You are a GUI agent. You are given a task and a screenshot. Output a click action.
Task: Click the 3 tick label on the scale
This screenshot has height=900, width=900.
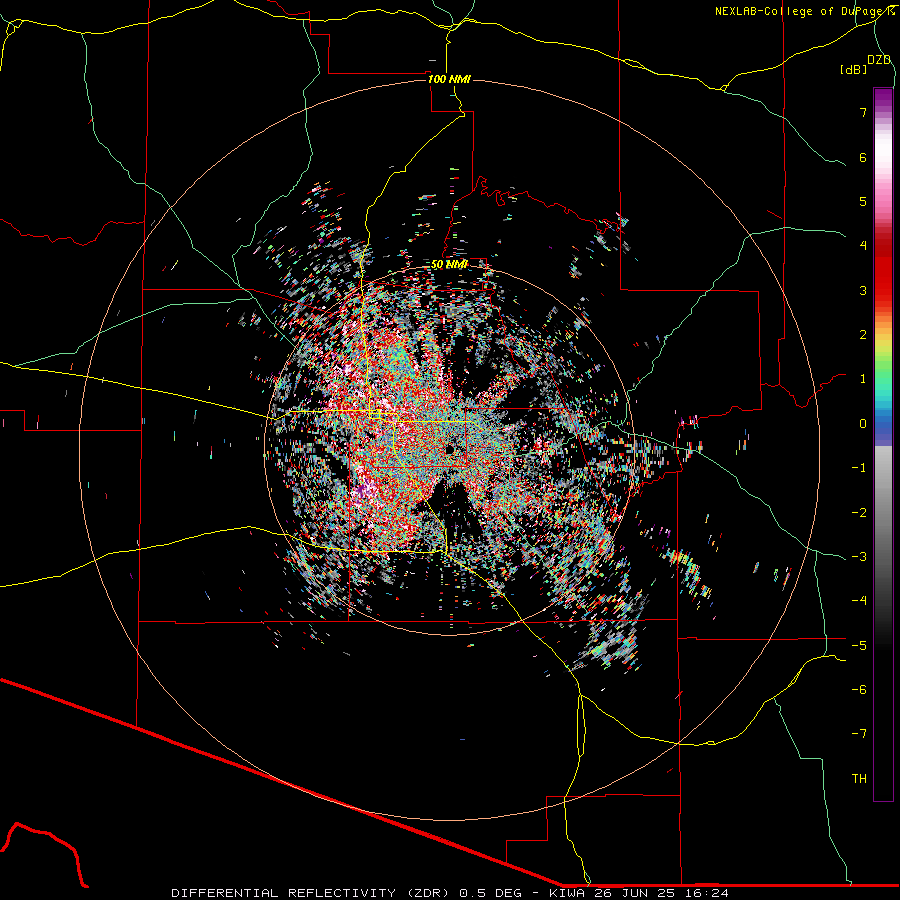coord(863,290)
